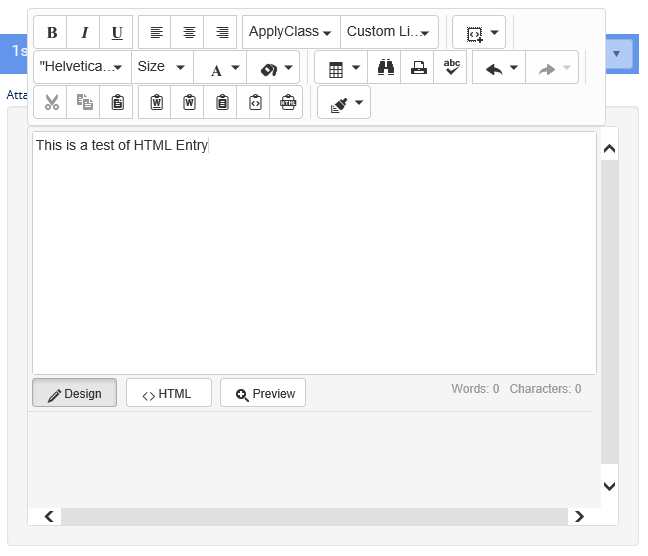The image size is (648, 556).
Task: Click the Cut scissors icon
Action: coord(52,102)
